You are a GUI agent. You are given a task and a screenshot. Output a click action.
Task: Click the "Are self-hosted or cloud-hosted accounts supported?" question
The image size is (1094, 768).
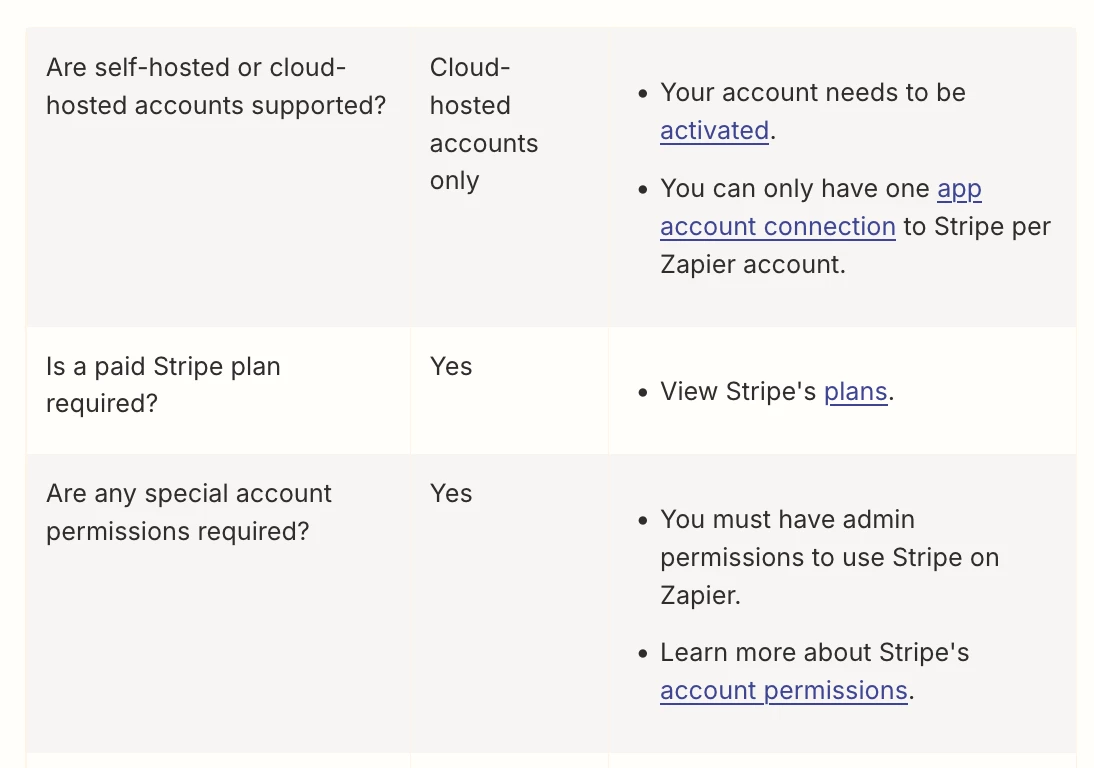tap(216, 86)
